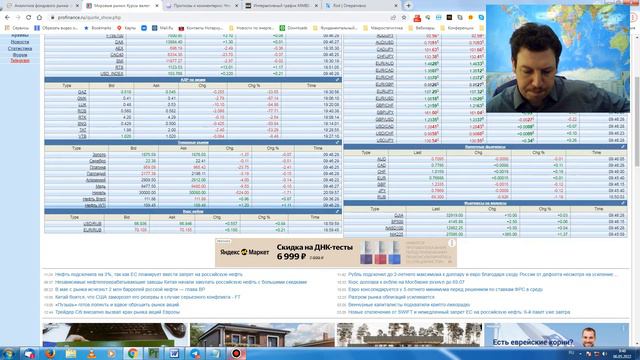The height and width of the screenshot is (360, 640).
Task: Open the Карты bookmark
Action: tap(127, 28)
